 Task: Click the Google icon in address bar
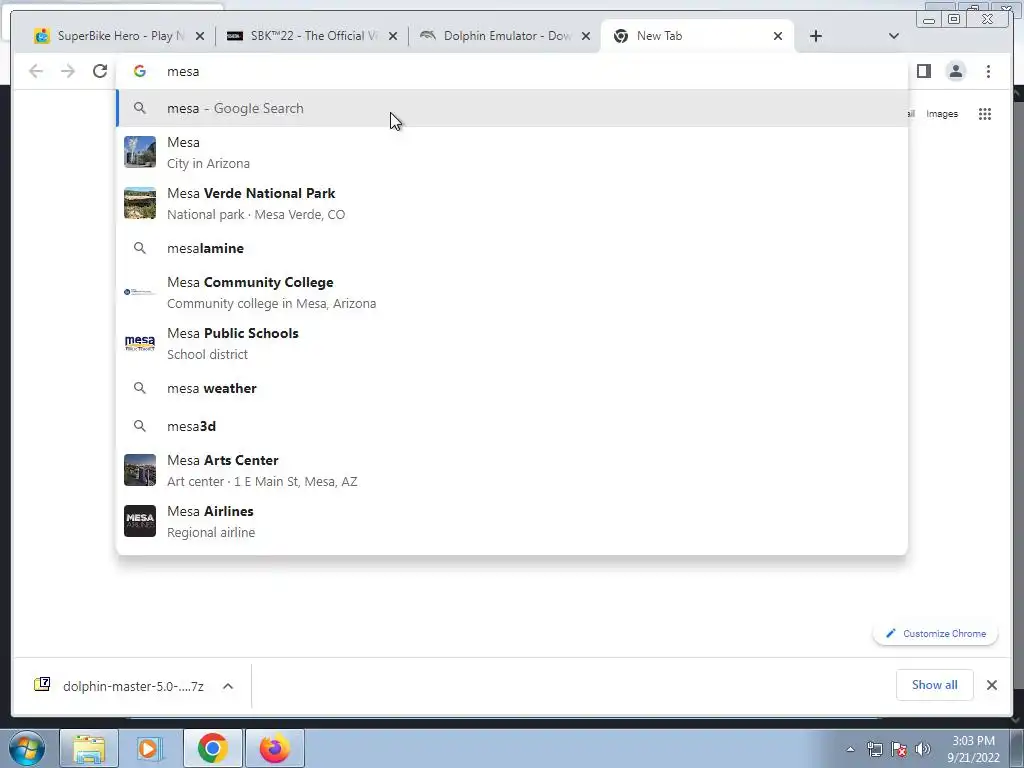140,71
